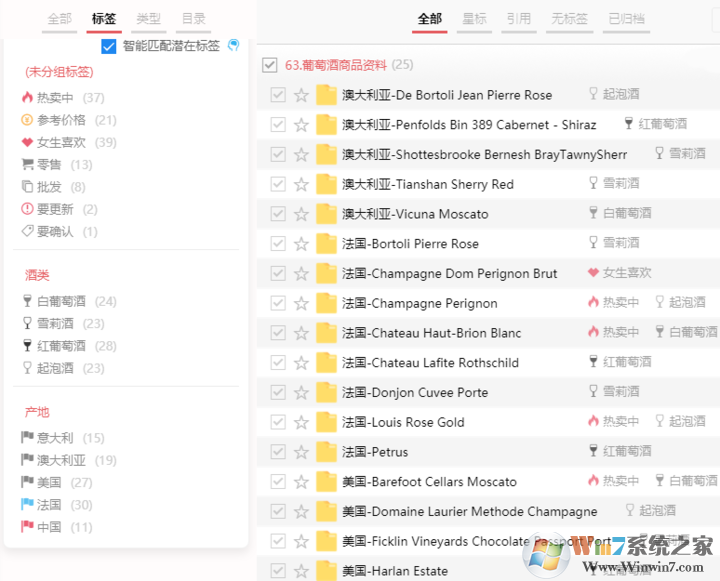Check the Donjon Cuvee Porte checkbox
This screenshot has width=720, height=581.
pyautogui.click(x=278, y=392)
